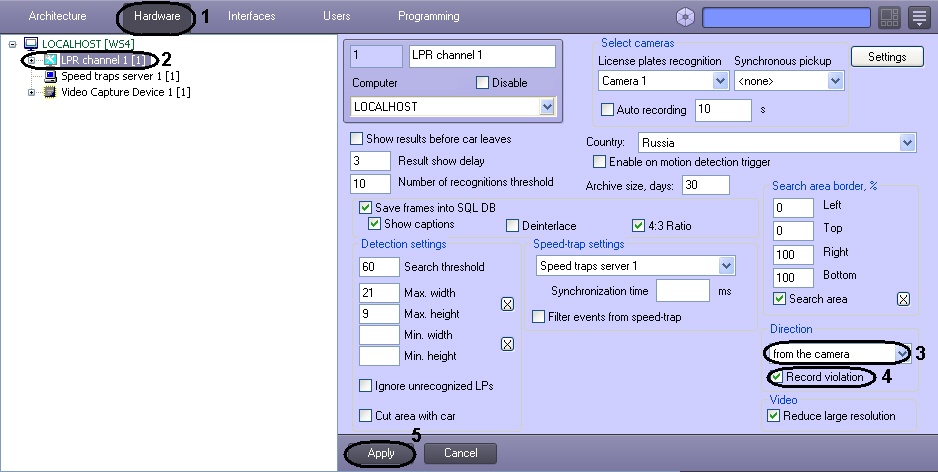Switch to Interfaces tab
Image resolution: width=938 pixels, height=472 pixels.
pos(251,16)
